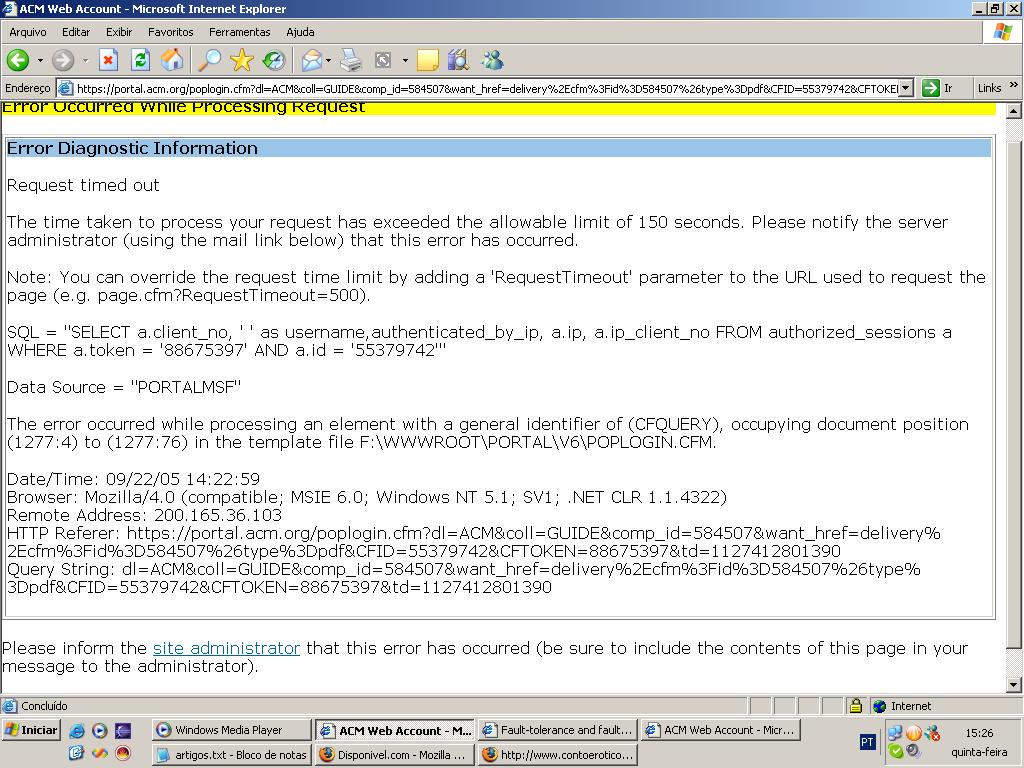Image resolution: width=1024 pixels, height=768 pixels.
Task: Open the orange sphere tray icon
Action: tap(914, 733)
